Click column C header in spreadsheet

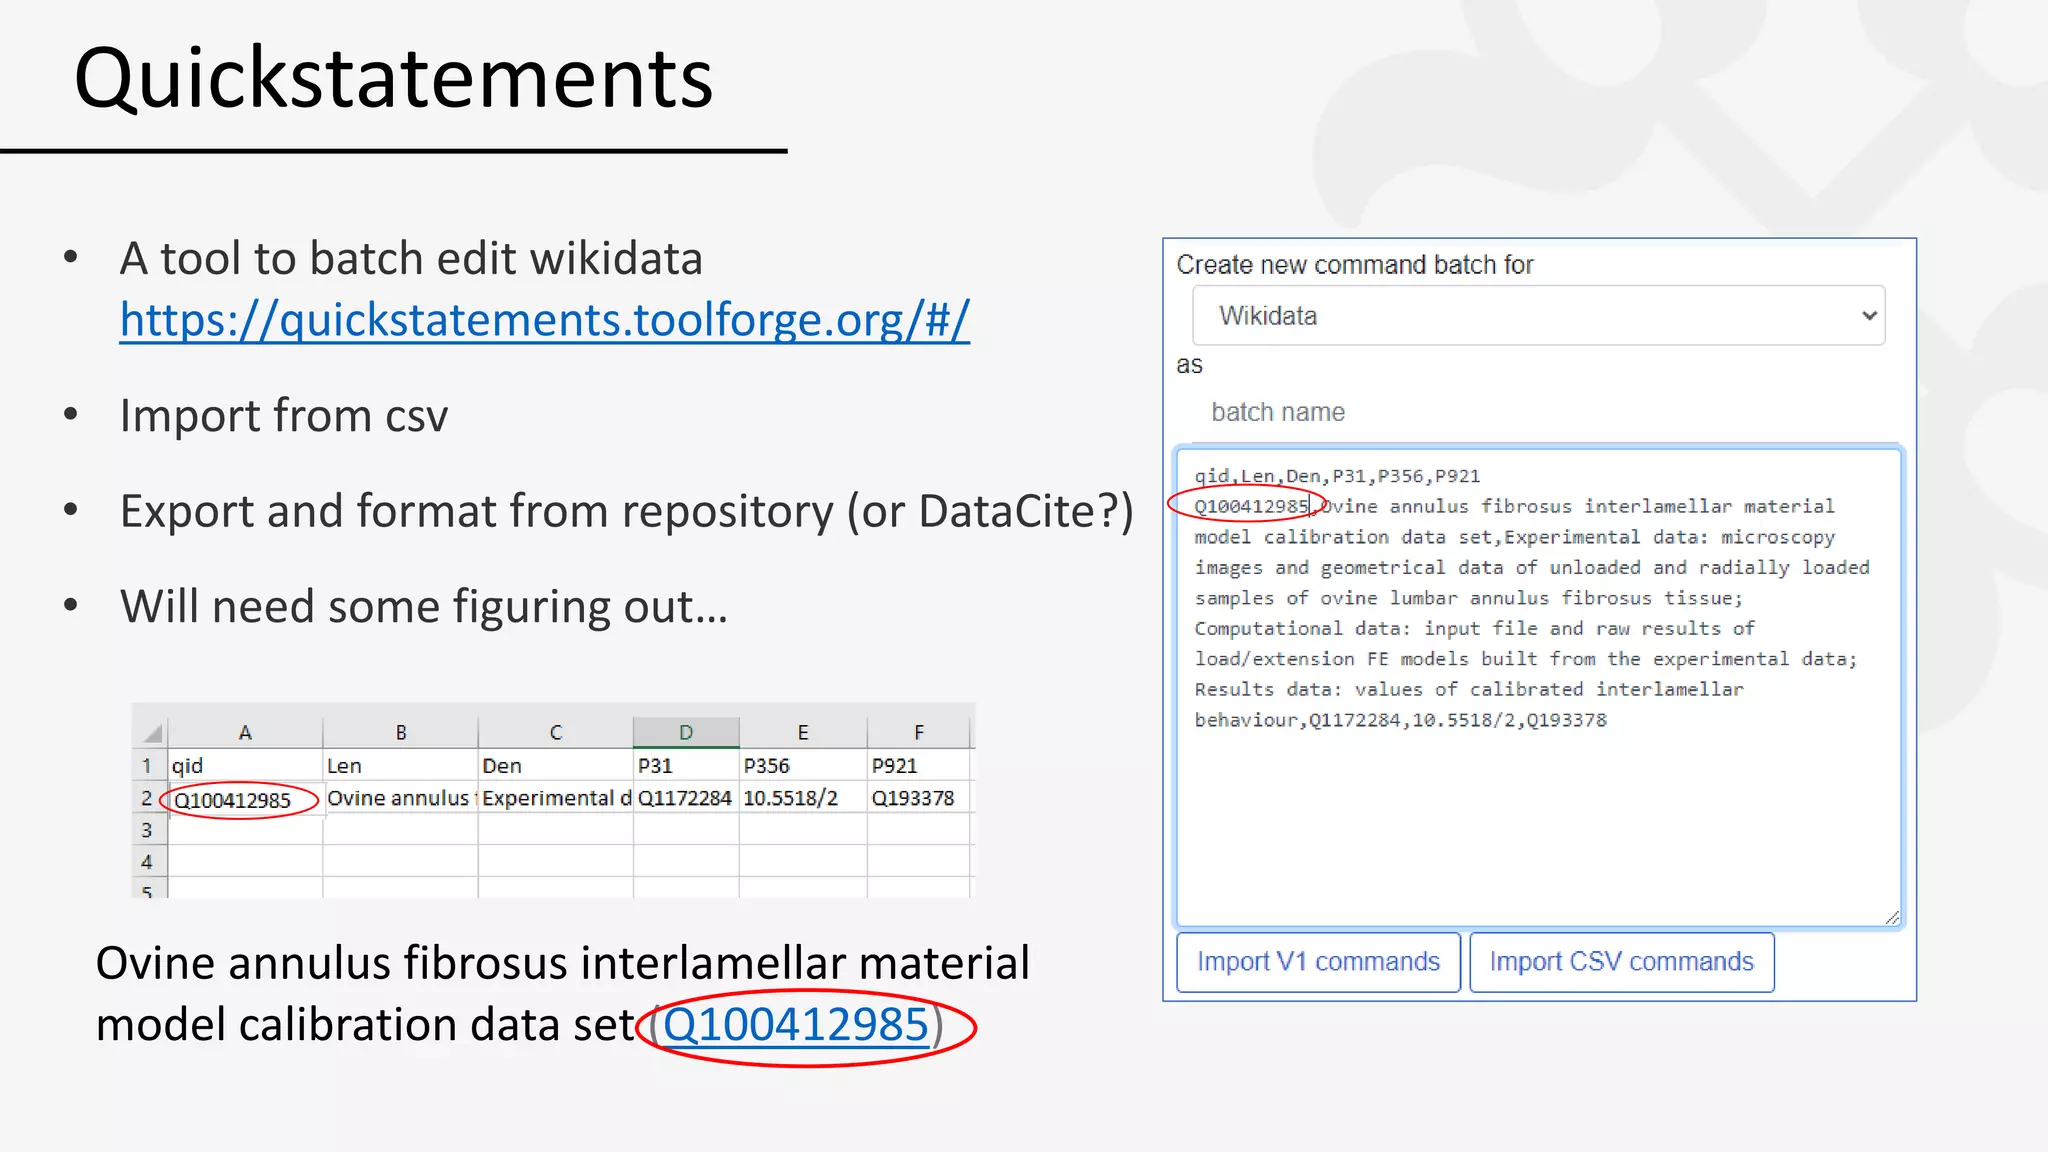pos(556,732)
